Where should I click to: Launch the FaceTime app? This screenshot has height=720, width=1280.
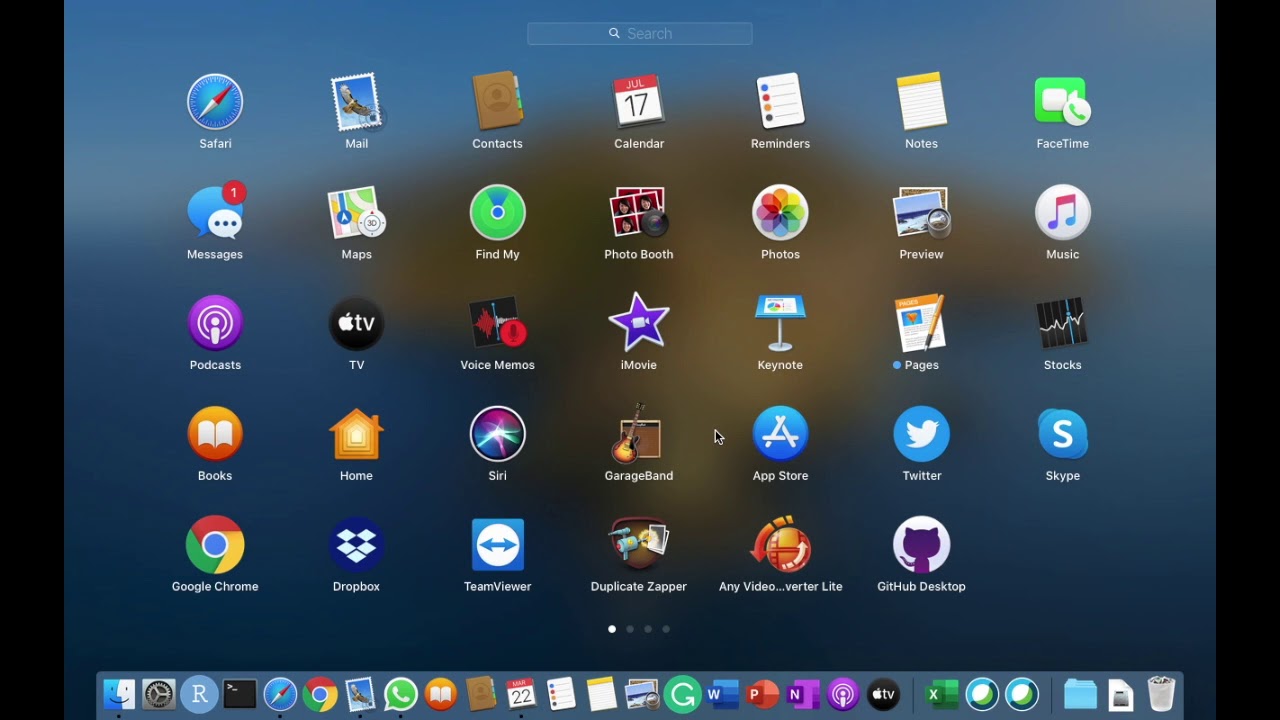(1062, 102)
